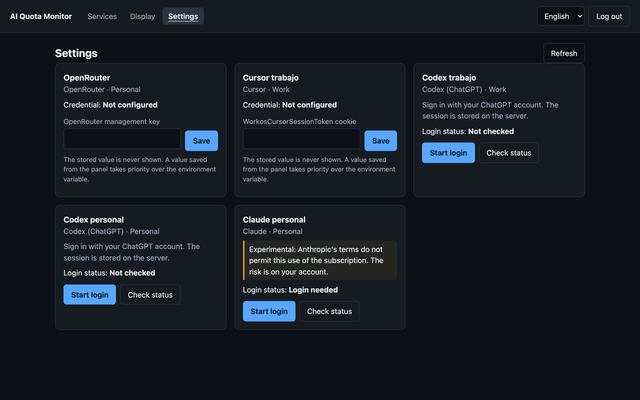Click the 'Codex (ChatGPT) · Work' subtitle

[x=464, y=89]
